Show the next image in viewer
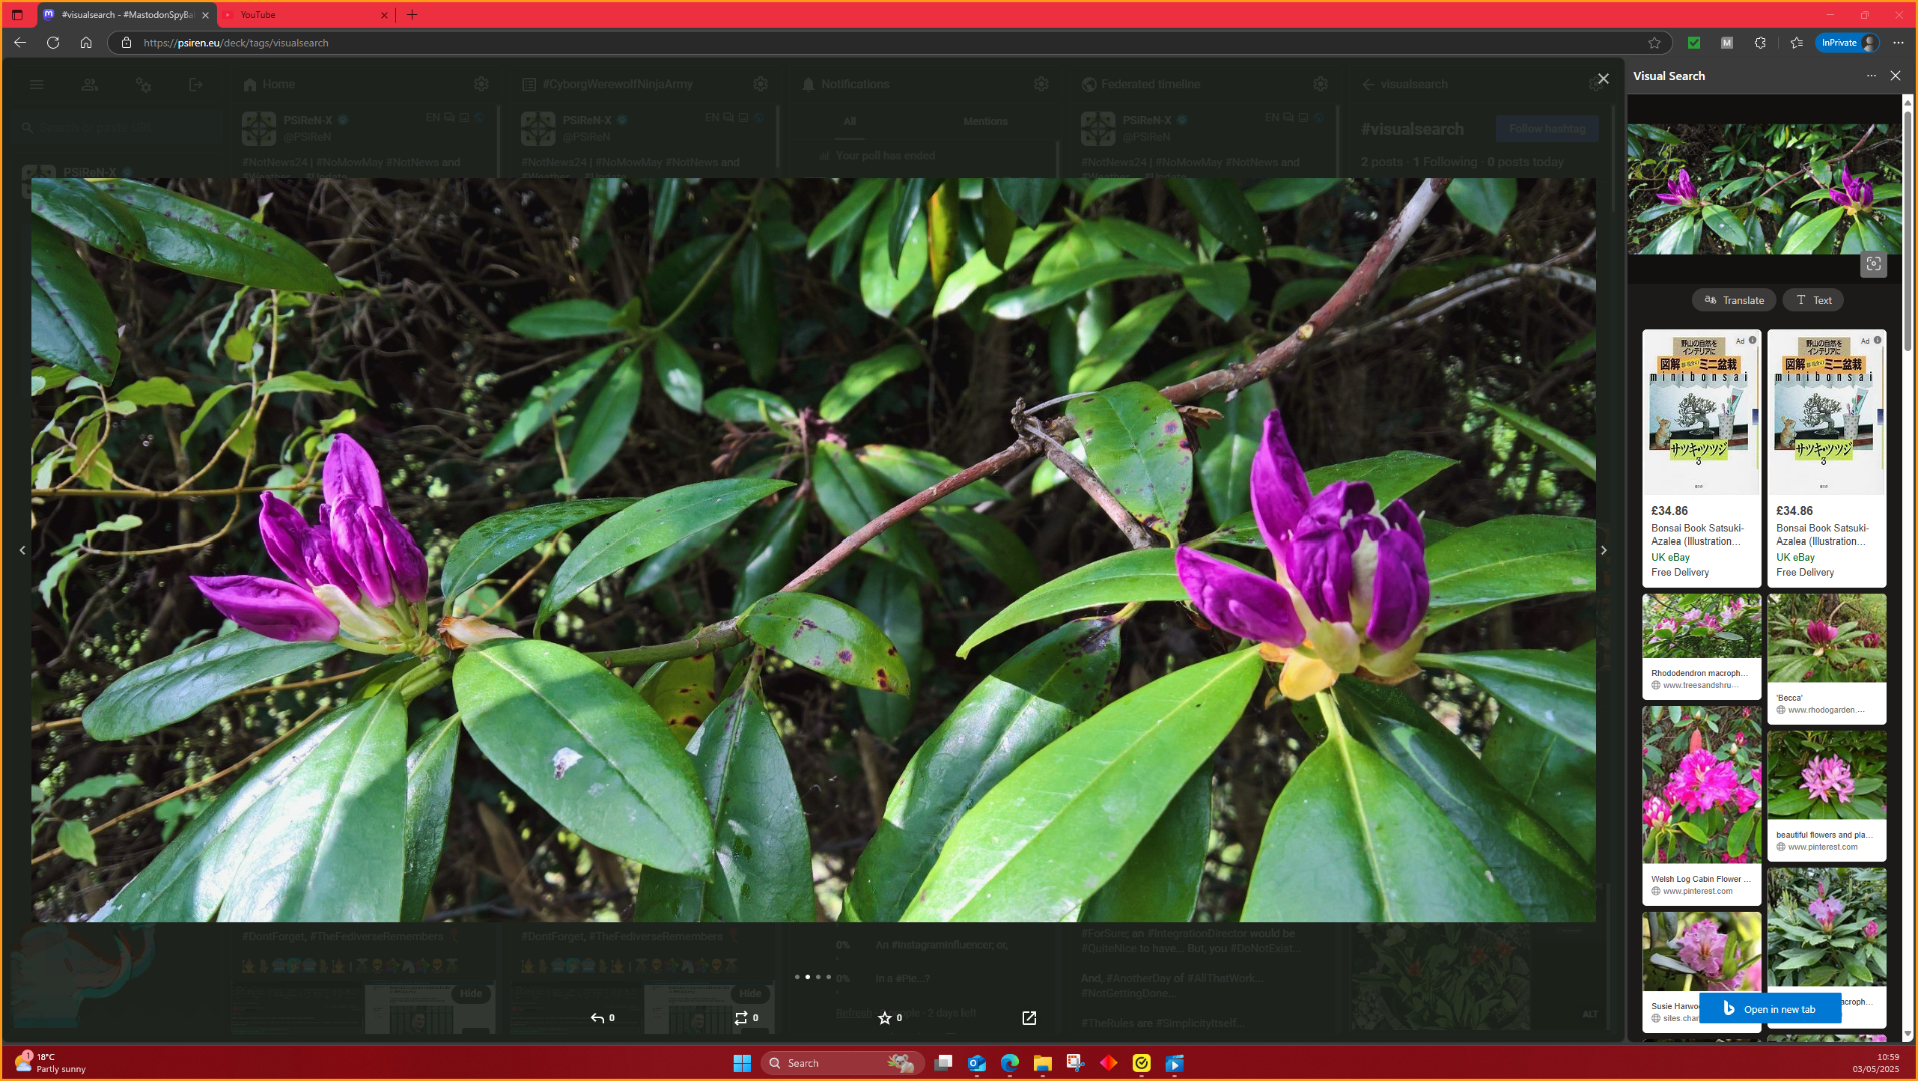This screenshot has width=1918, height=1081. coord(1603,550)
